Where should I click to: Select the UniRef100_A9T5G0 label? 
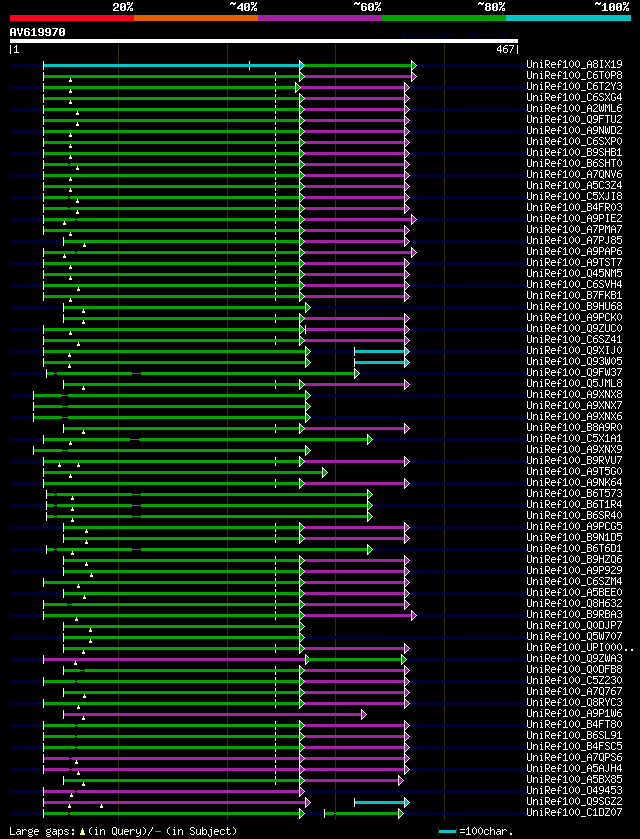click(x=574, y=471)
